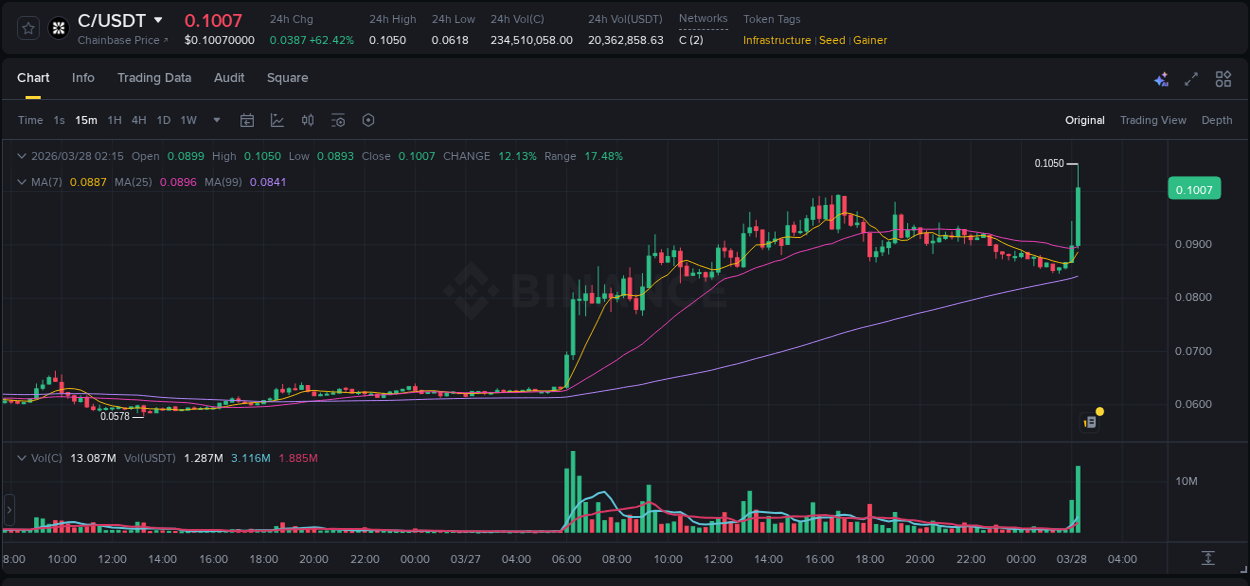Open the indicator settings gear icon
1250x586 pixels.
[338, 120]
